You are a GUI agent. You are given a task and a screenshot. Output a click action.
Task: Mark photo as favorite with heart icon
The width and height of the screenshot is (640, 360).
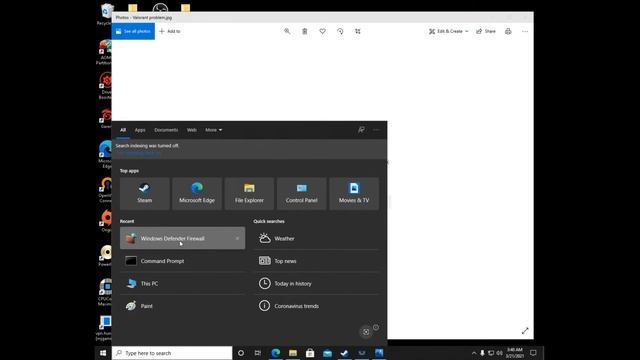tap(322, 31)
